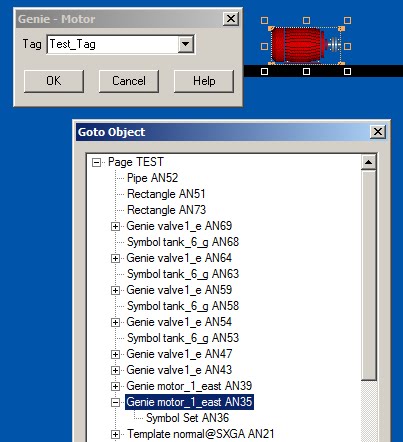This screenshot has width=403, height=442.
Task: Expand Genie valve1_e AN69
Action: [115, 226]
